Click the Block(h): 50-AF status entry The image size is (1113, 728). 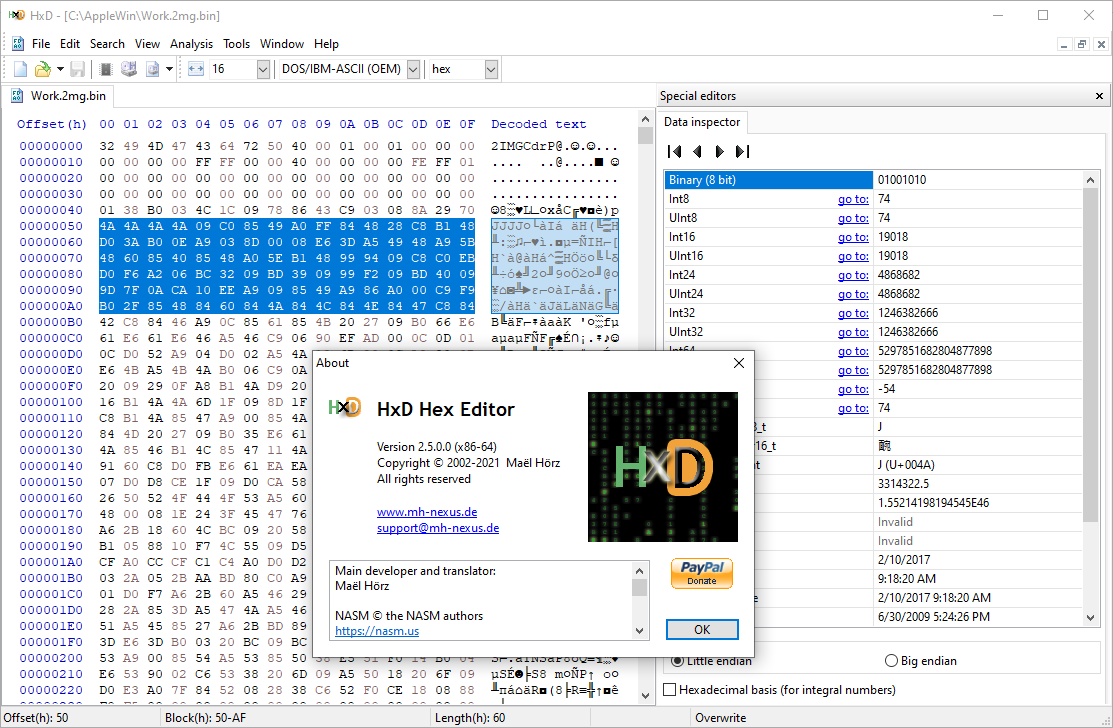(205, 717)
